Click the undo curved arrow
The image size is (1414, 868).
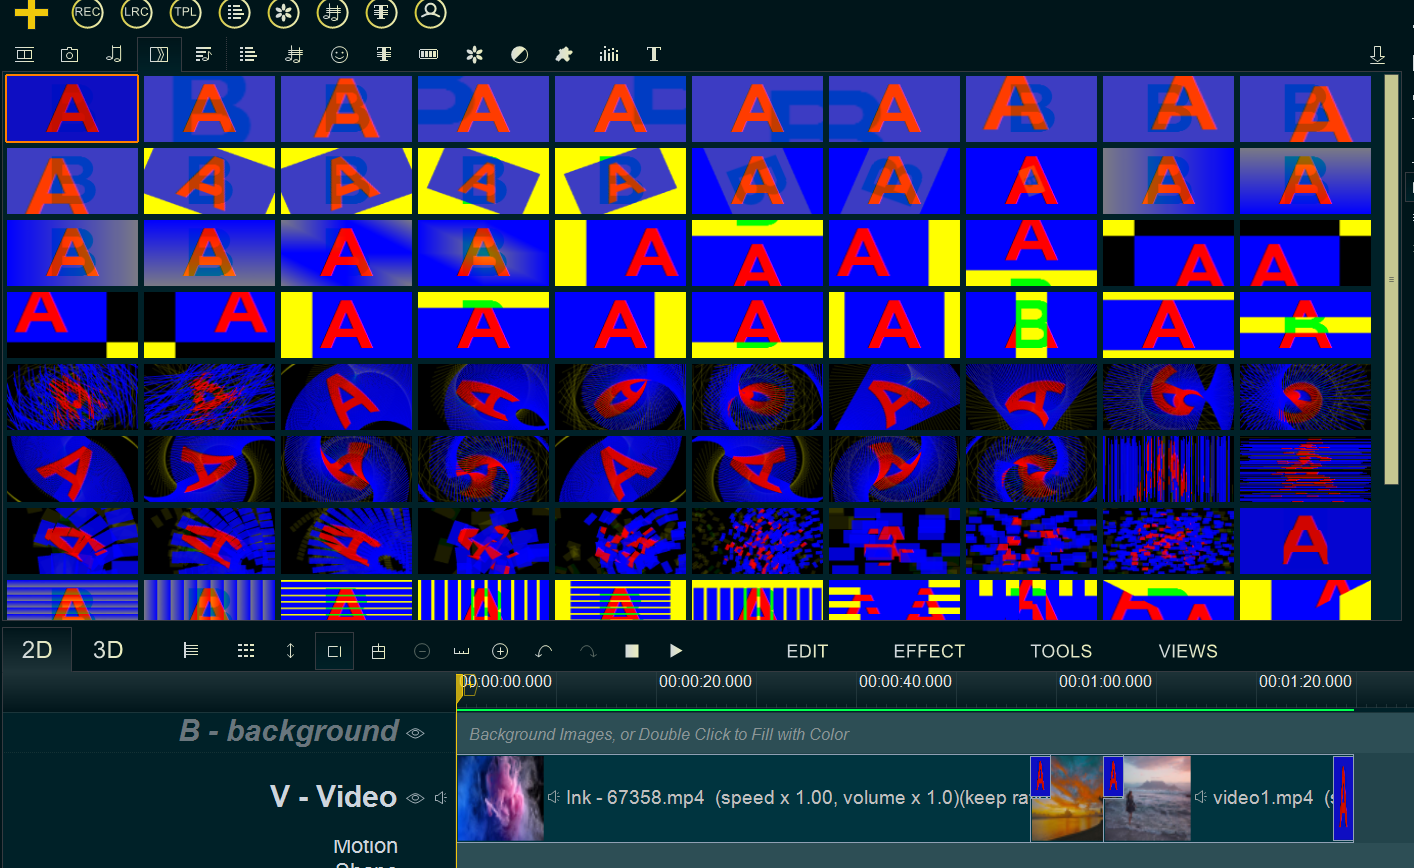click(x=544, y=651)
